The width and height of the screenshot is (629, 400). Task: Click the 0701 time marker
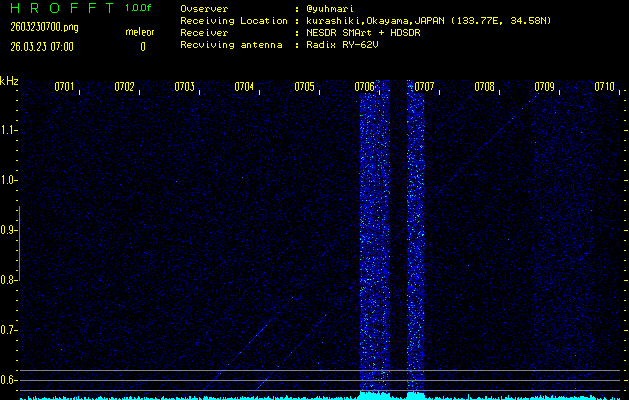tap(65, 87)
